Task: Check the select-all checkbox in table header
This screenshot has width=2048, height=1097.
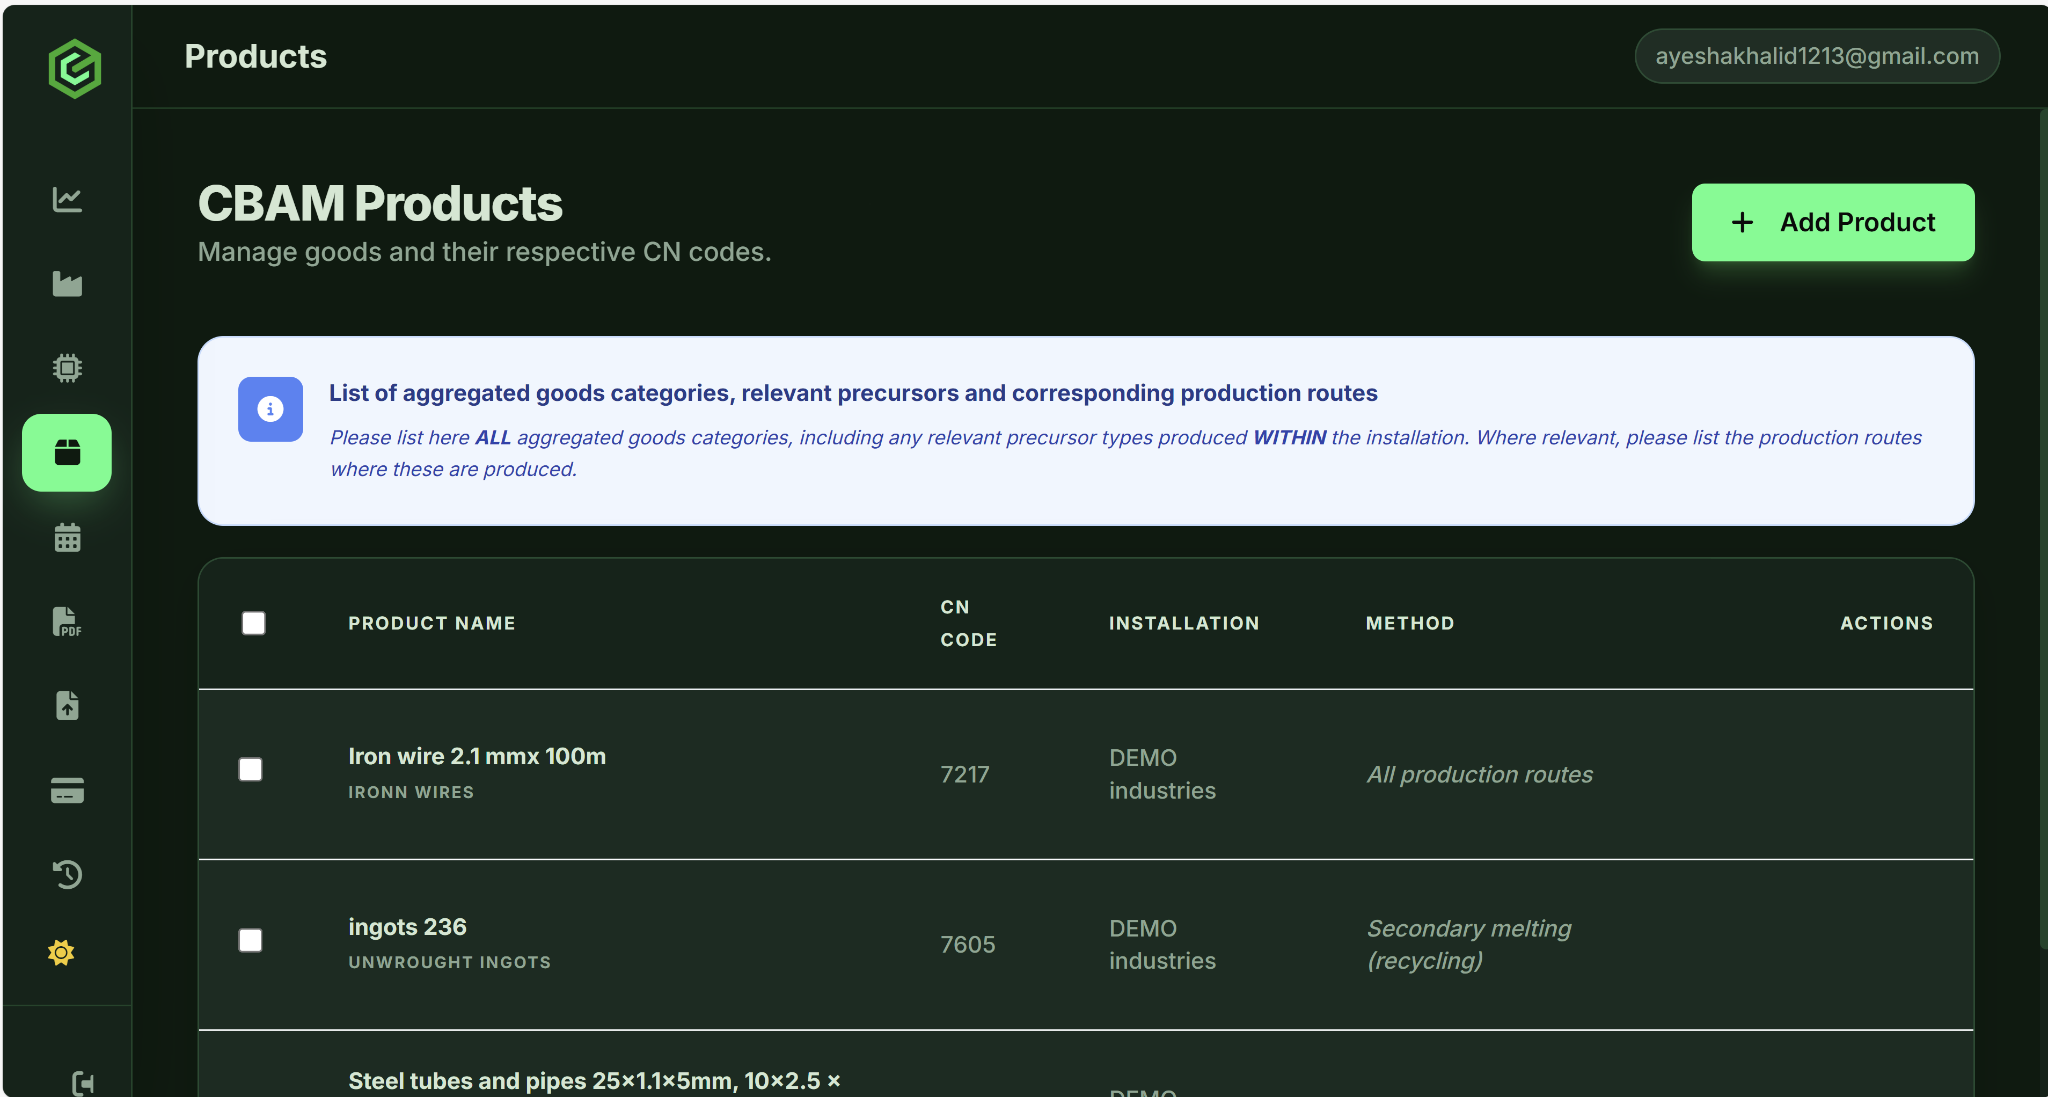Action: [x=253, y=623]
